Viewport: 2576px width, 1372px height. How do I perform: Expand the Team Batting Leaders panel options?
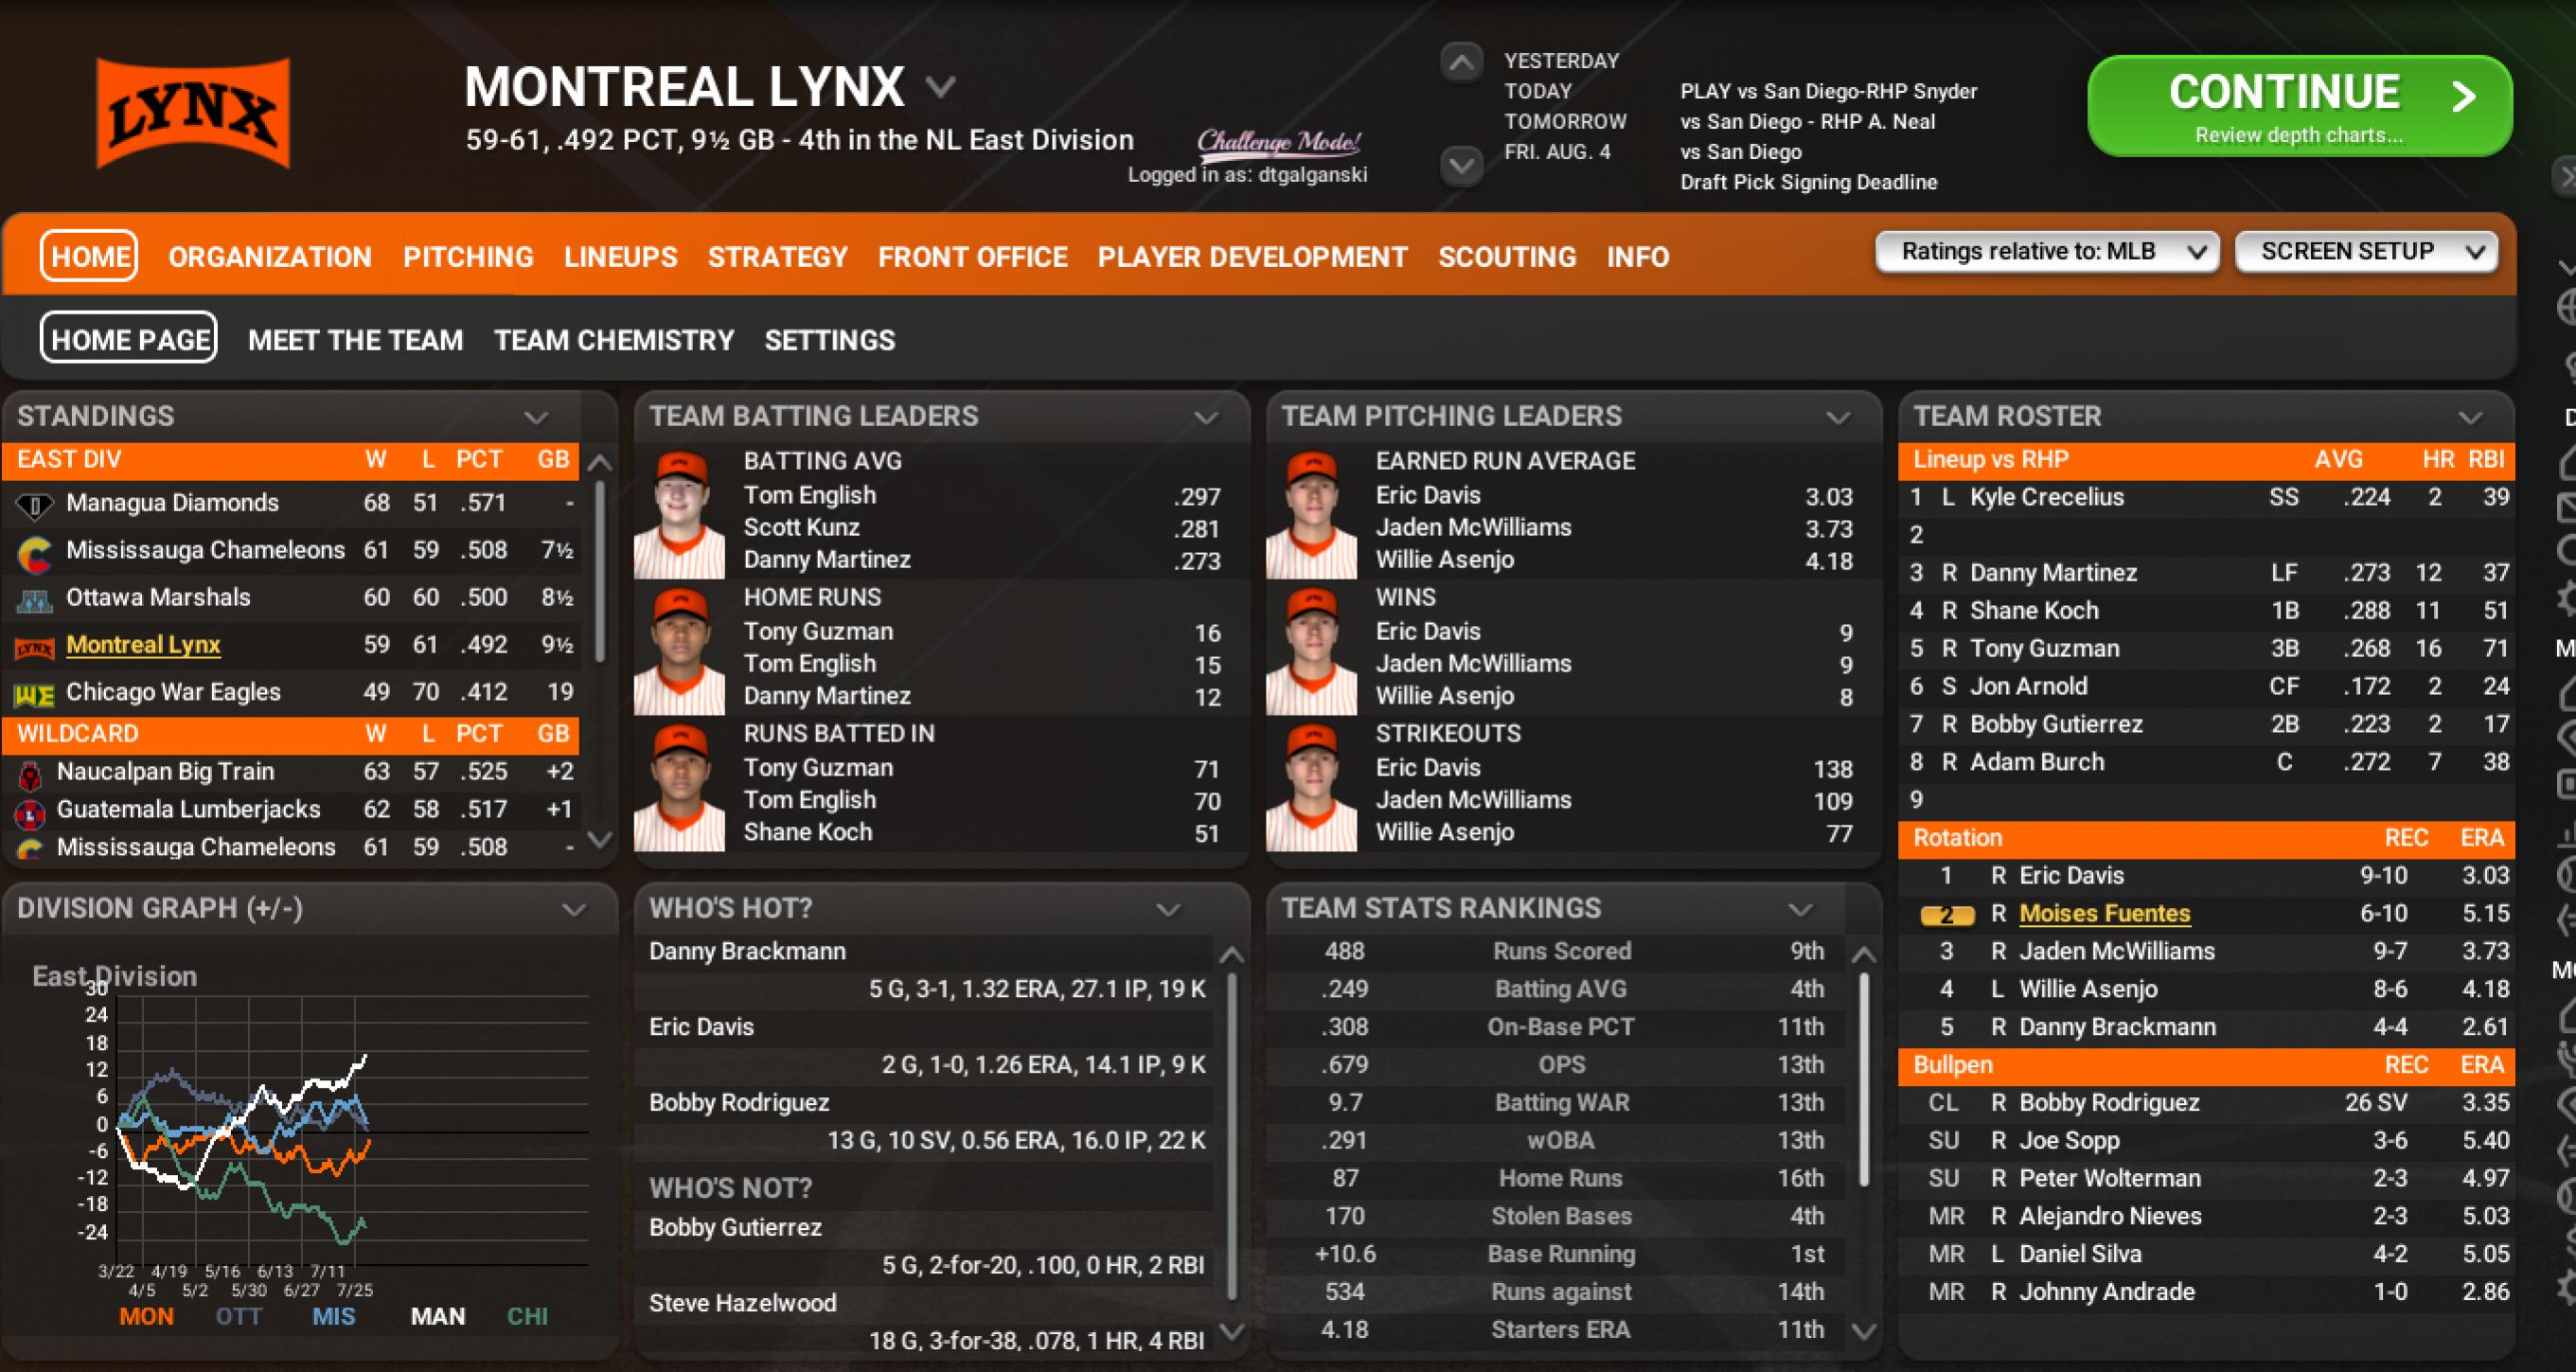[1205, 417]
